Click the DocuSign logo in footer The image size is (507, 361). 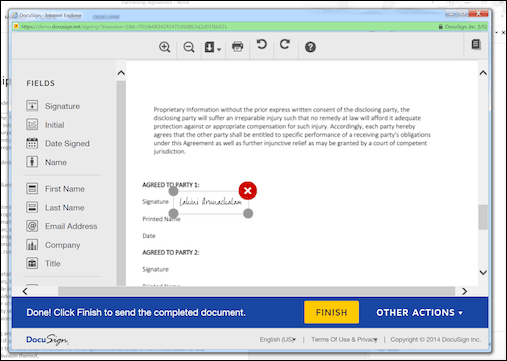point(47,339)
